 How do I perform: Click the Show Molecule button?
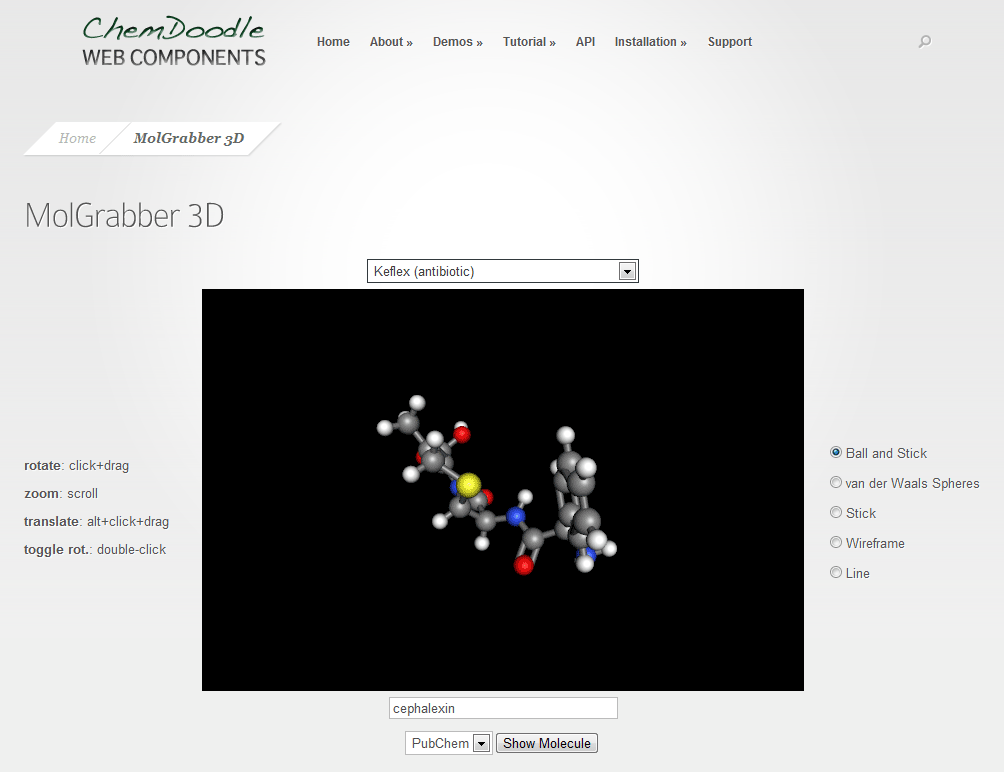(547, 743)
